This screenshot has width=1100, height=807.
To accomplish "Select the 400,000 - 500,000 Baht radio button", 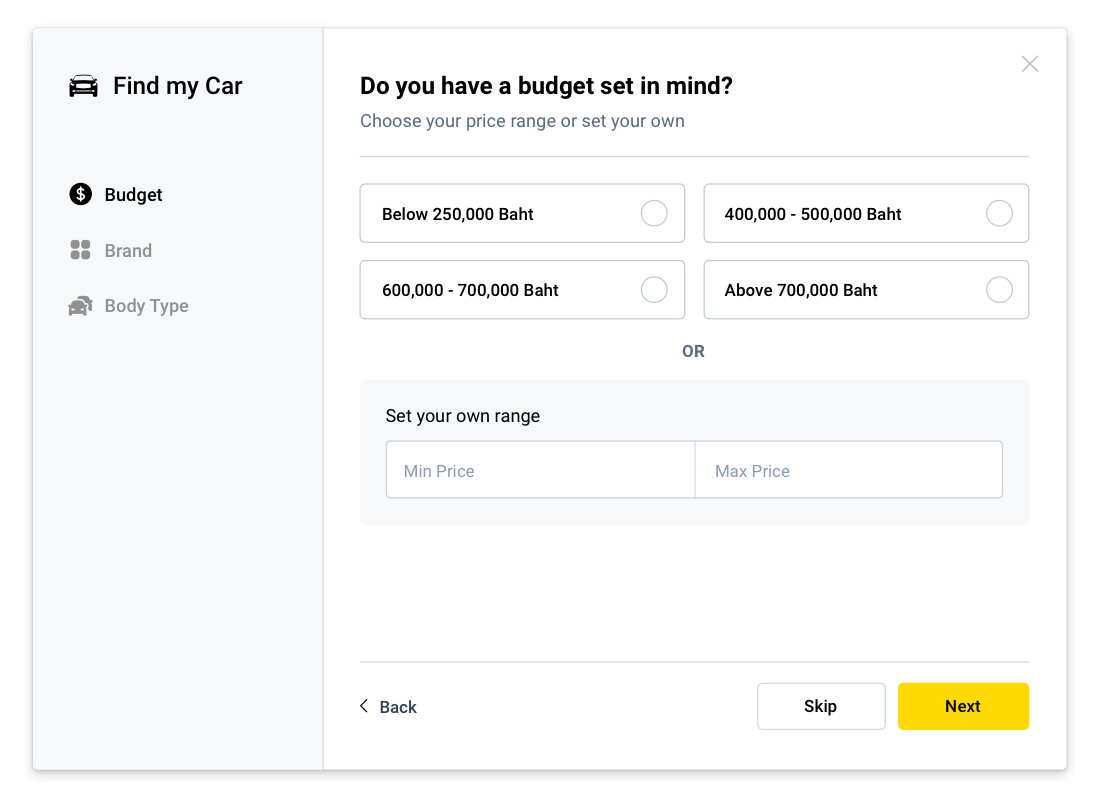I will [999, 213].
